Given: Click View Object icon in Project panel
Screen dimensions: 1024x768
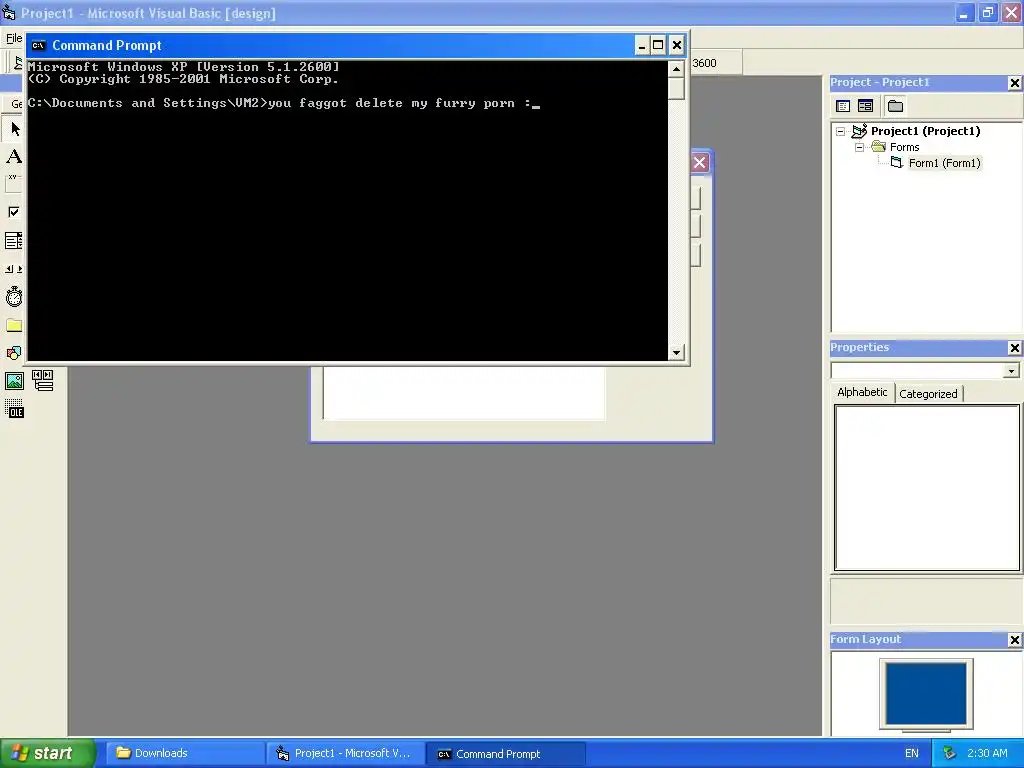Looking at the screenshot, I should (865, 106).
